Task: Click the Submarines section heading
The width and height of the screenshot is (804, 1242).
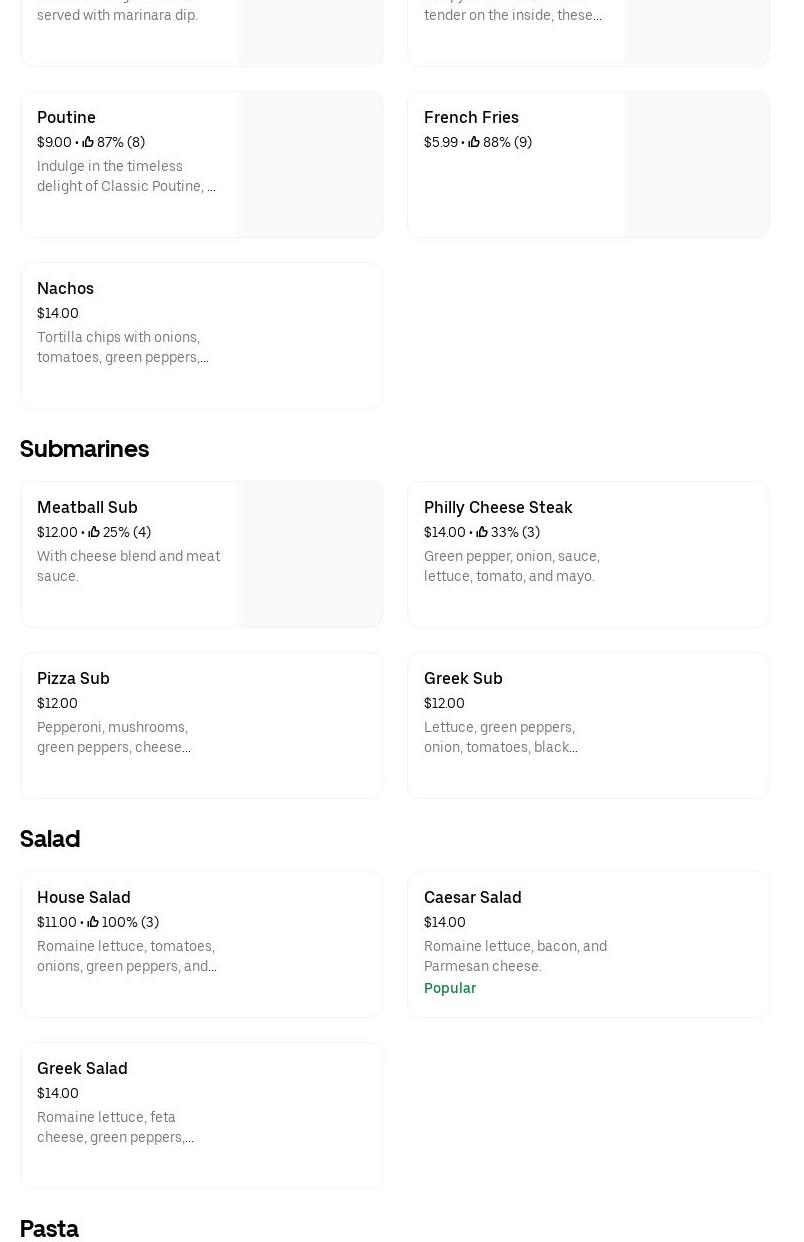Action: 84,449
